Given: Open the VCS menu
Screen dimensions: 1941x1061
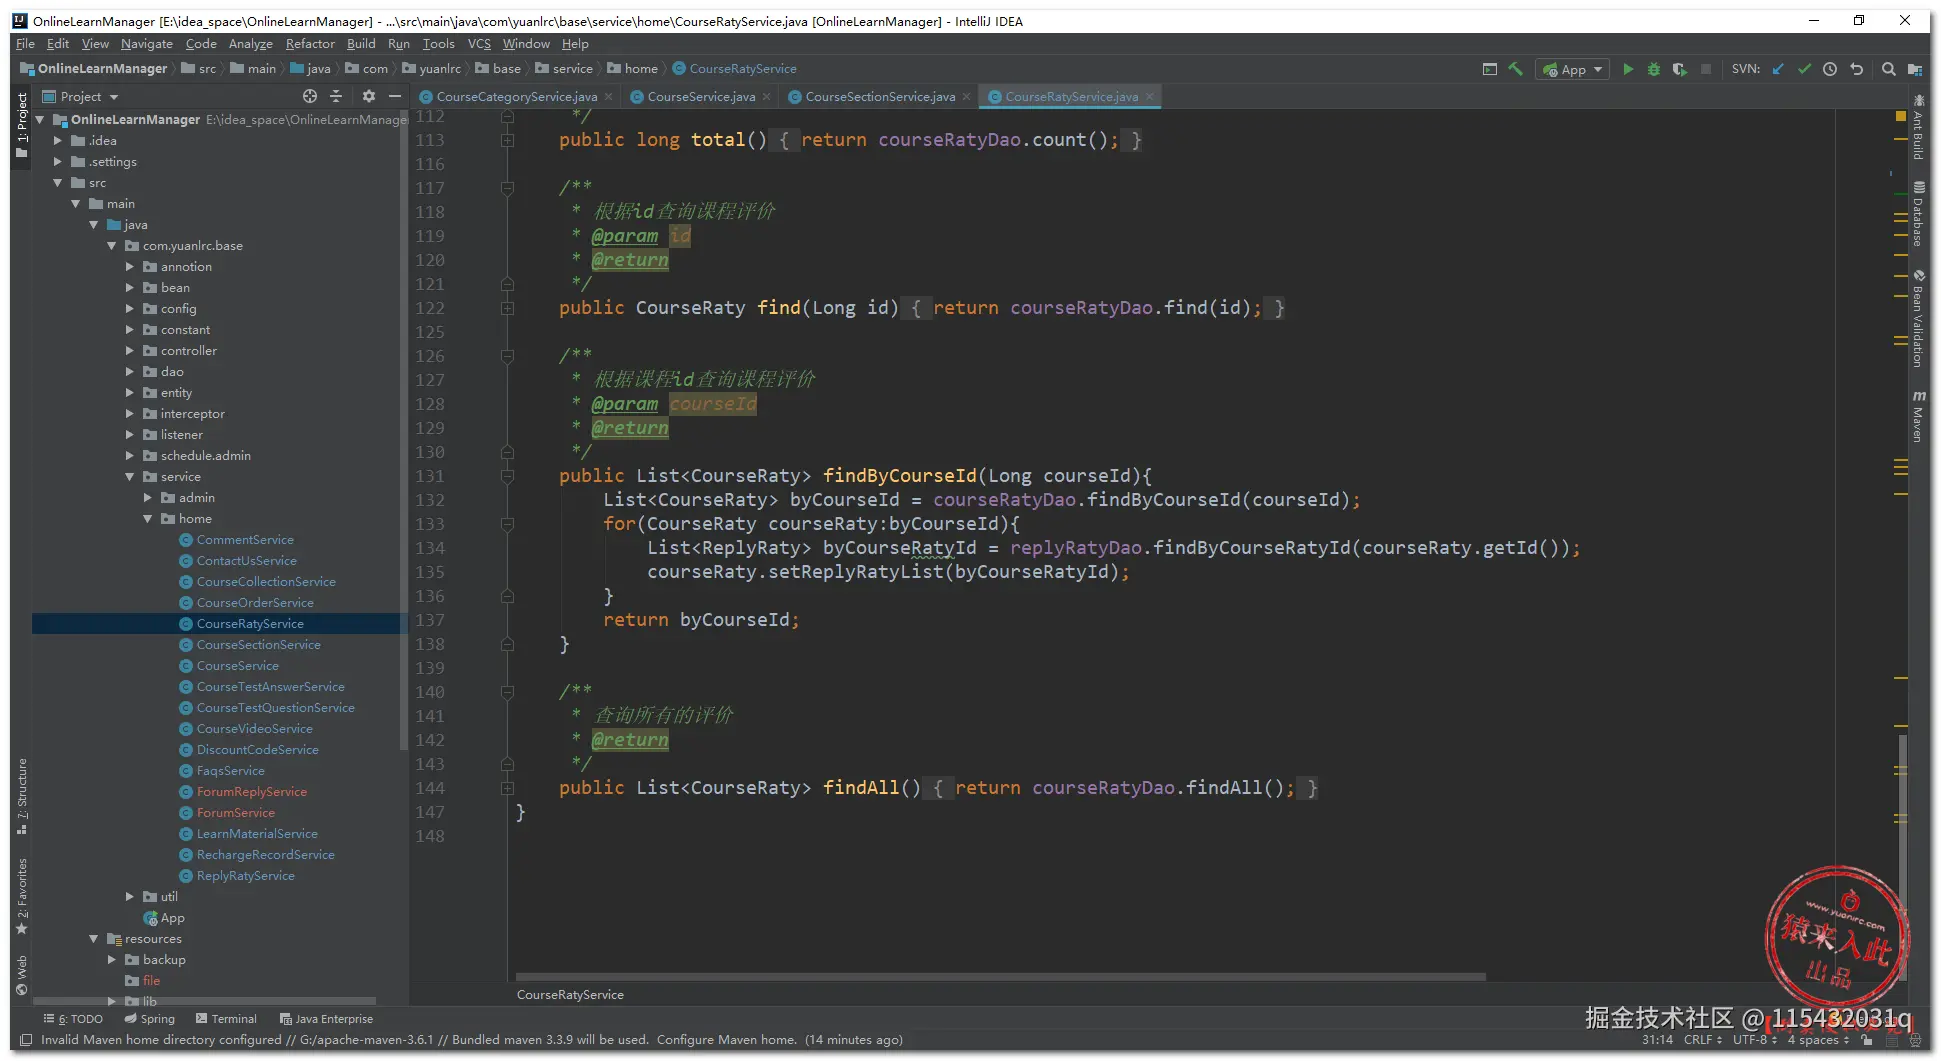Looking at the screenshot, I should [480, 44].
